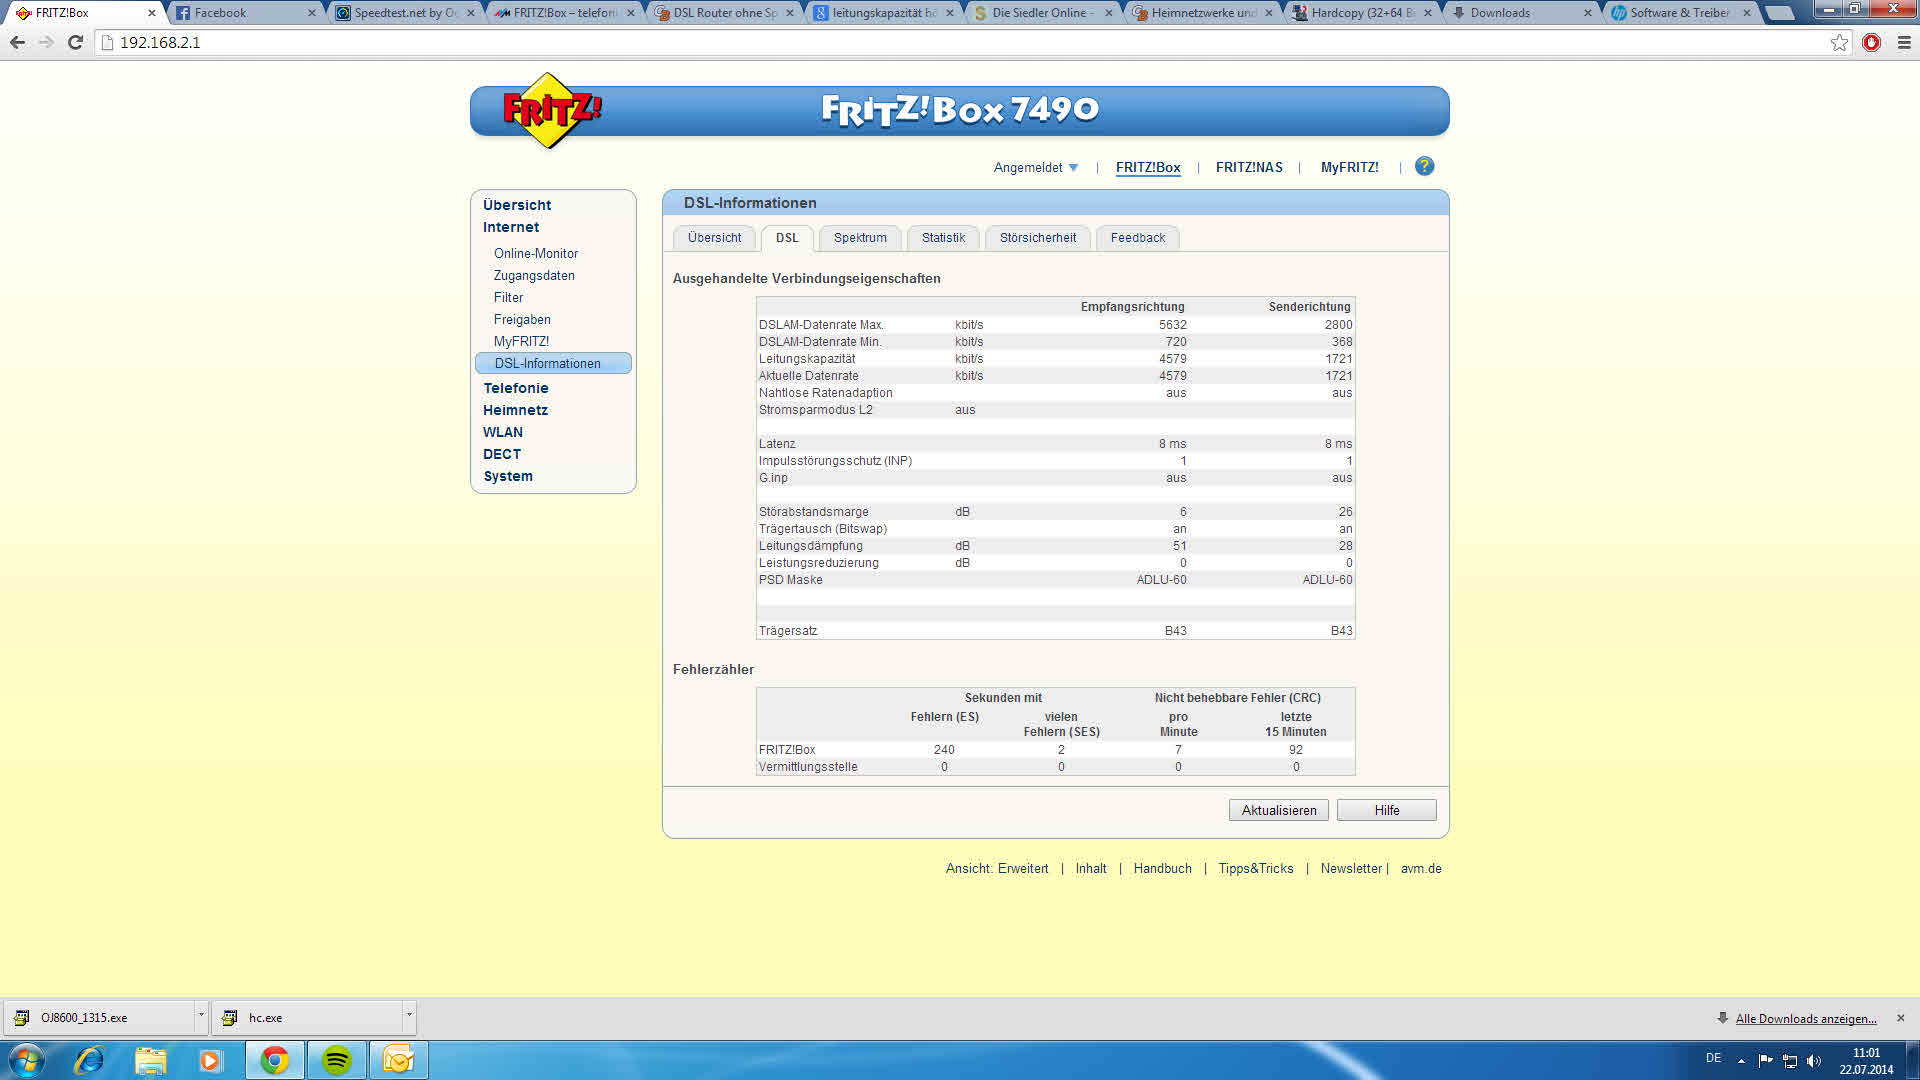Image resolution: width=1920 pixels, height=1080 pixels.
Task: Close the downloads bar
Action: click(1900, 1018)
